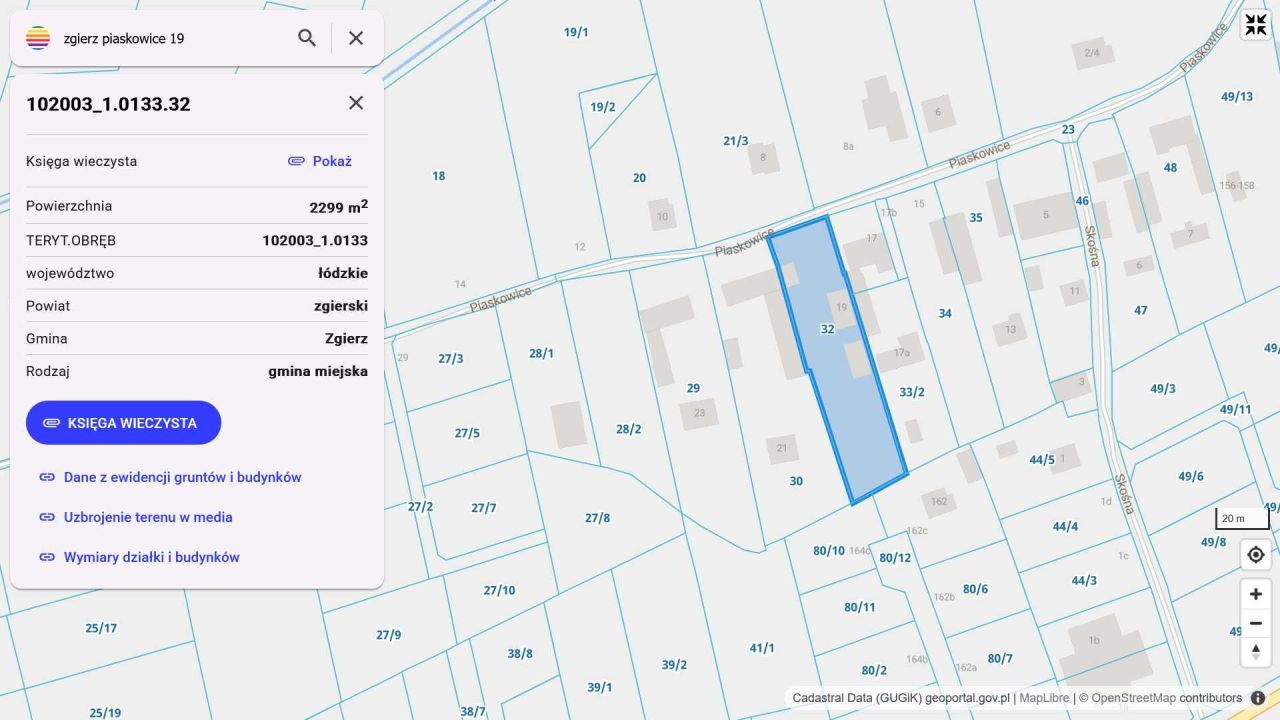This screenshot has width=1280, height=720.
Task: Select parcel 44/3 on the map
Action: (x=1084, y=580)
